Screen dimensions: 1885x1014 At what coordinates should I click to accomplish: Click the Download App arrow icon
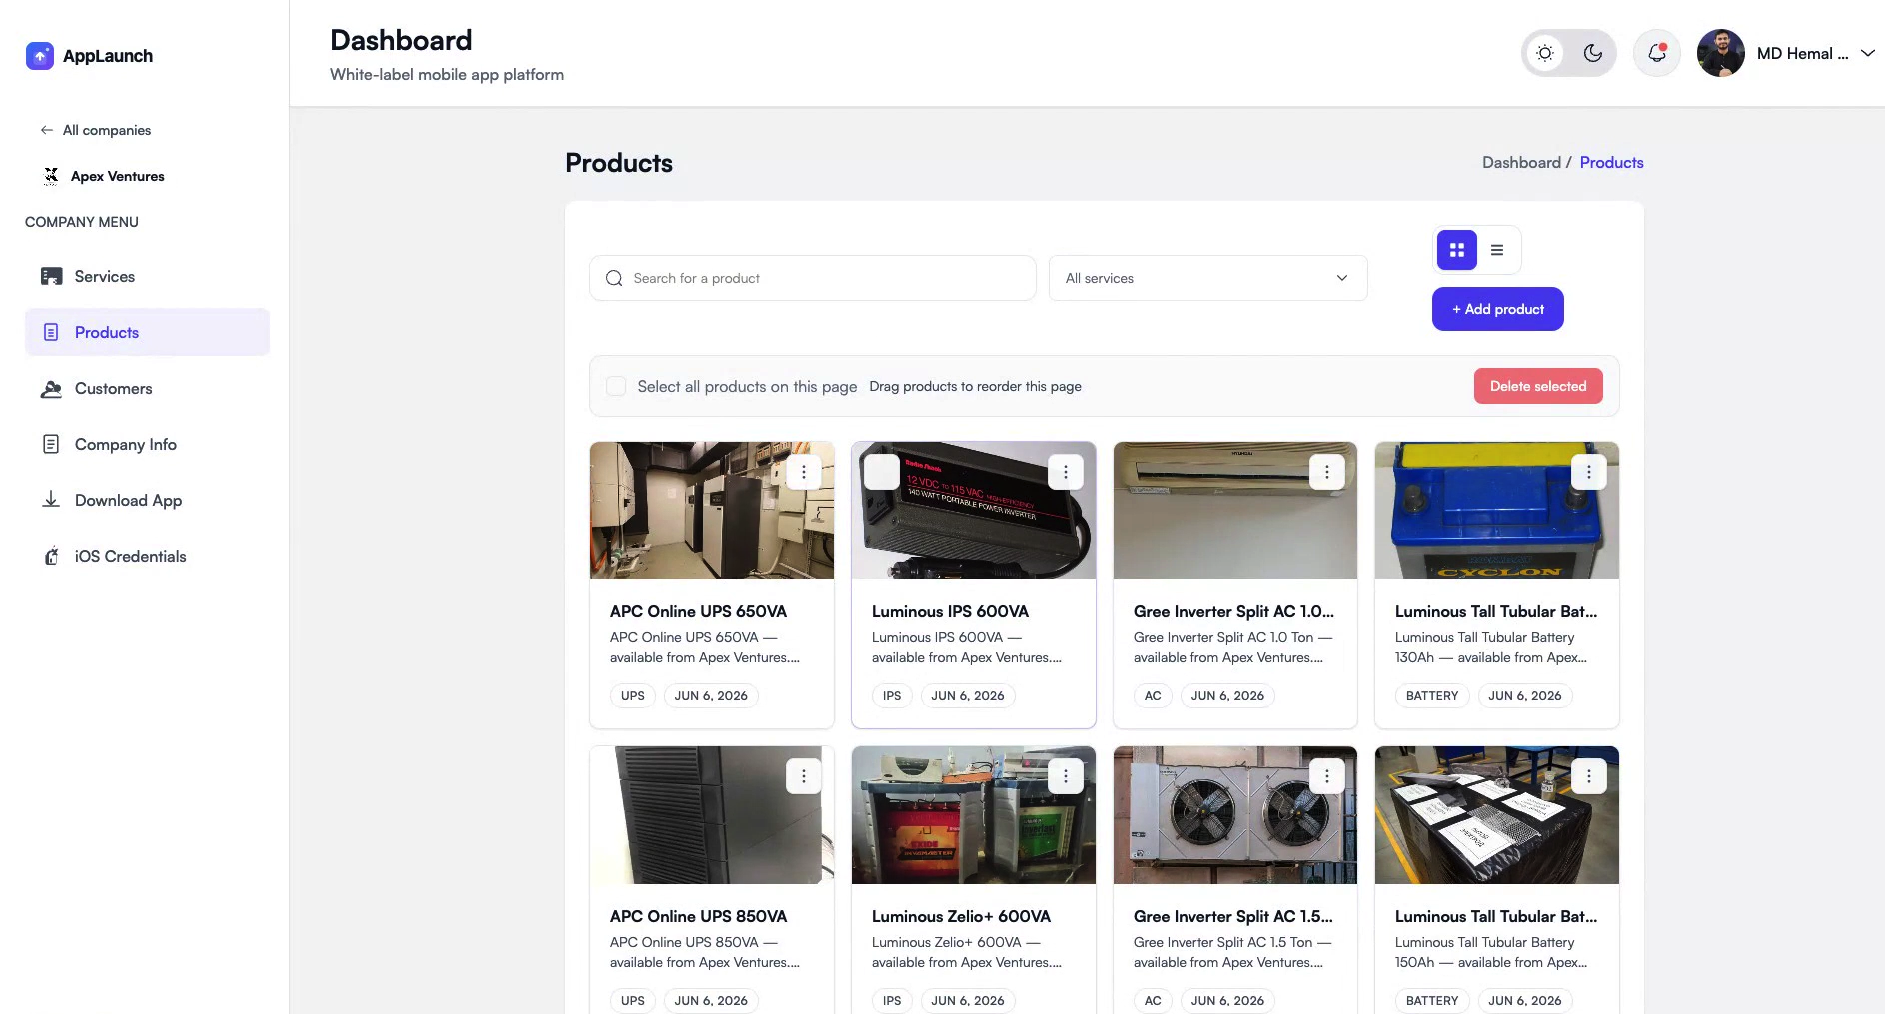[x=51, y=499]
